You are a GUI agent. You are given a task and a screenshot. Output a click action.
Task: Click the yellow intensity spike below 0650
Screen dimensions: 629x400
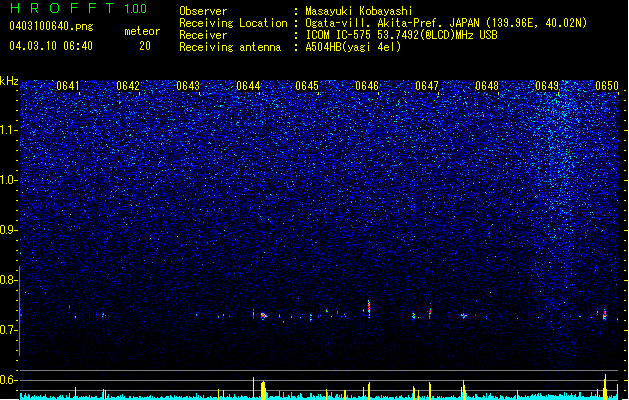[x=605, y=387]
